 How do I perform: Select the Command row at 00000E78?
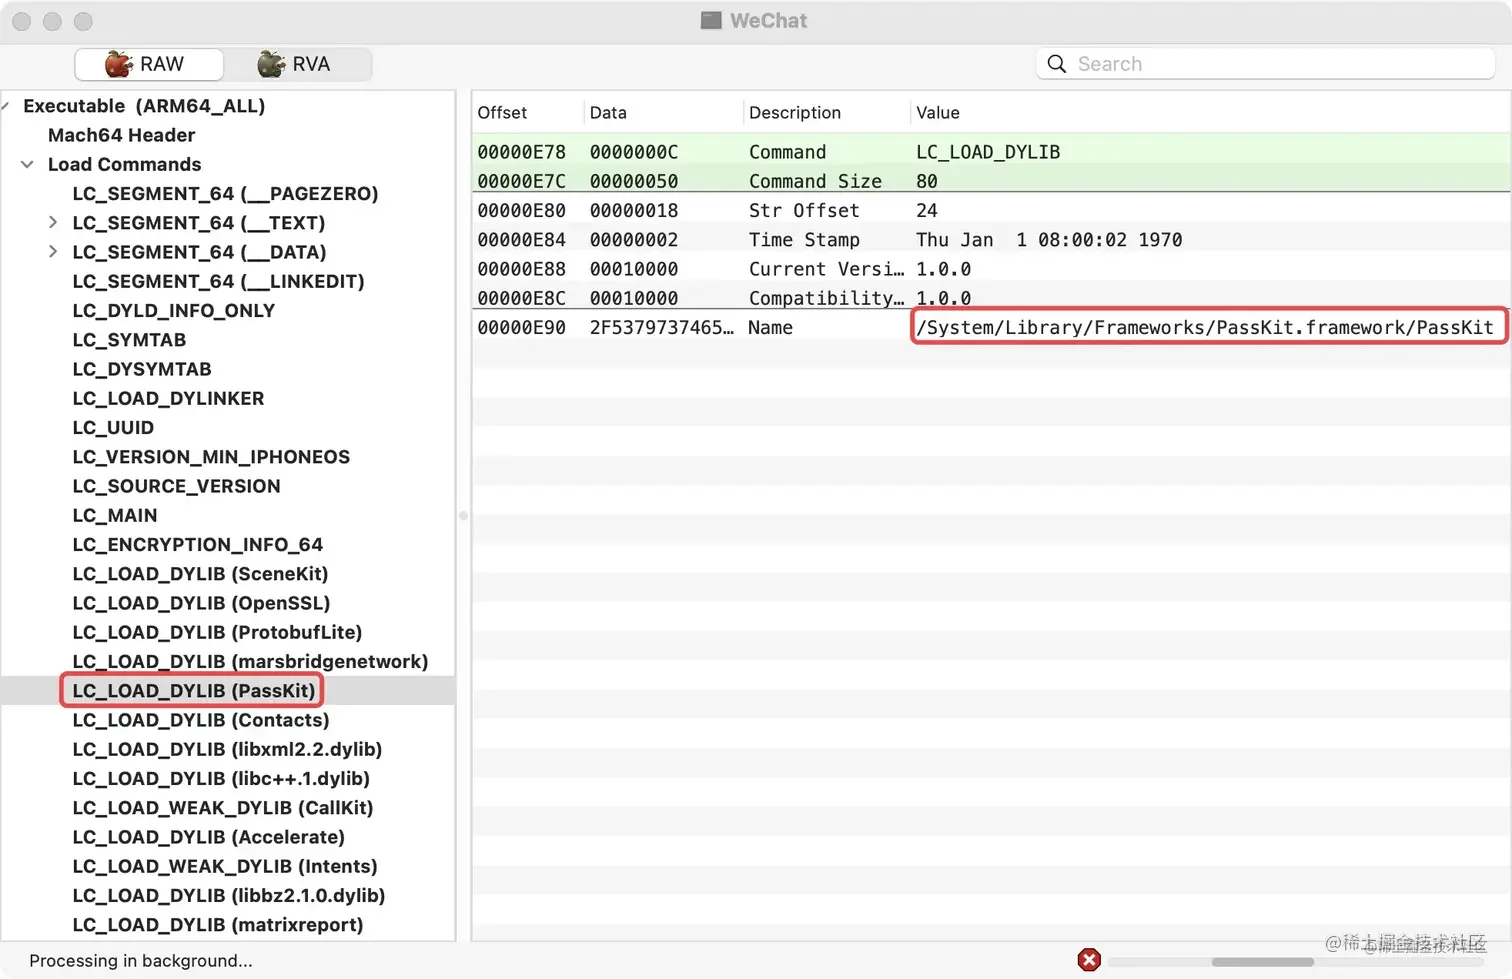[991, 152]
